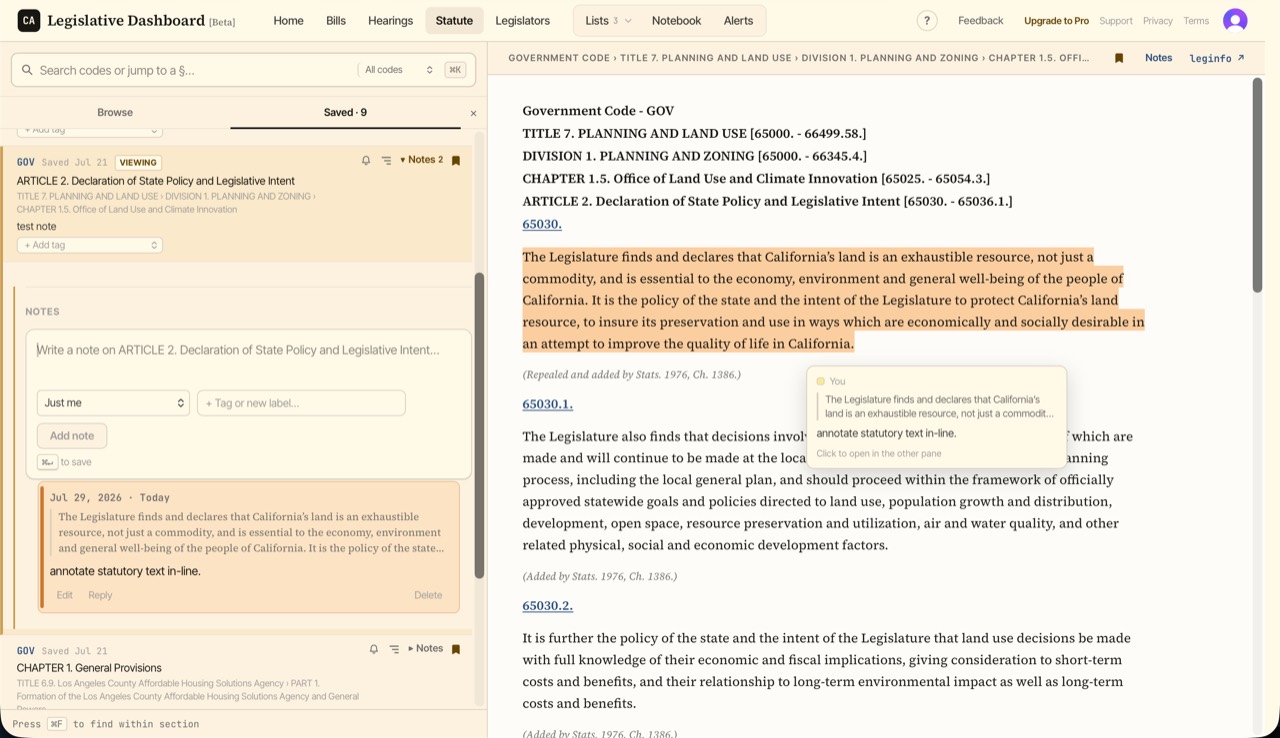The image size is (1280, 738).
Task: Open section 65030.2. link
Action: click(x=547, y=605)
